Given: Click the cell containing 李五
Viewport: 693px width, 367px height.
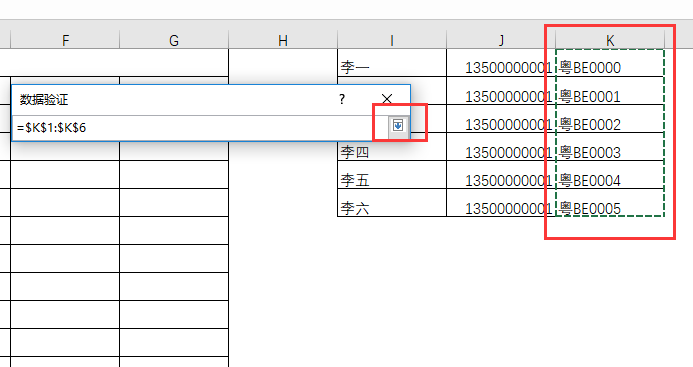Looking at the screenshot, I should pyautogui.click(x=392, y=175).
